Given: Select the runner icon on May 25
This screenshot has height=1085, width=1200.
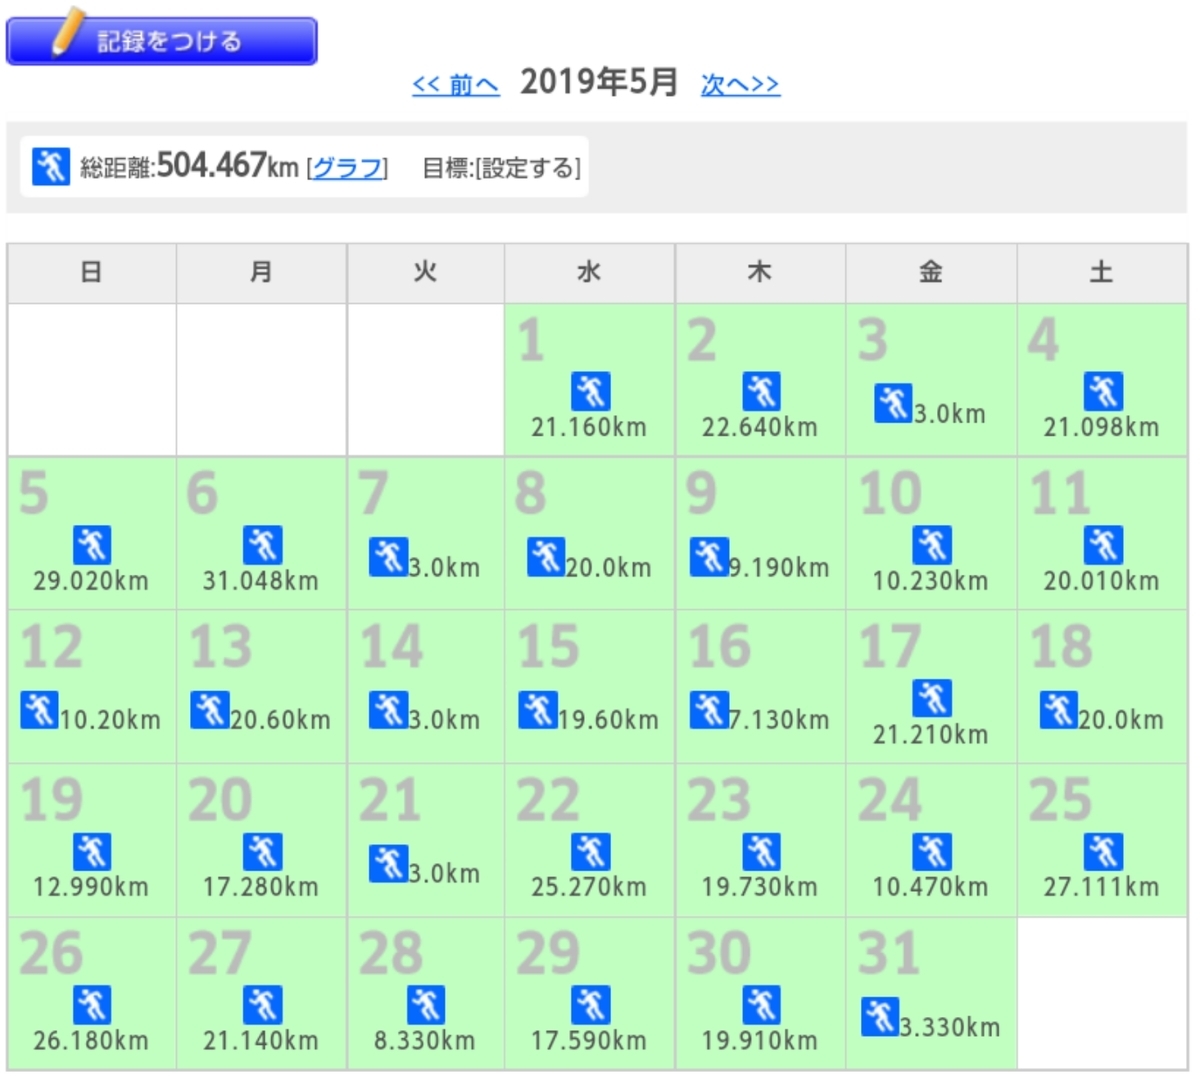Looking at the screenshot, I should [1101, 852].
